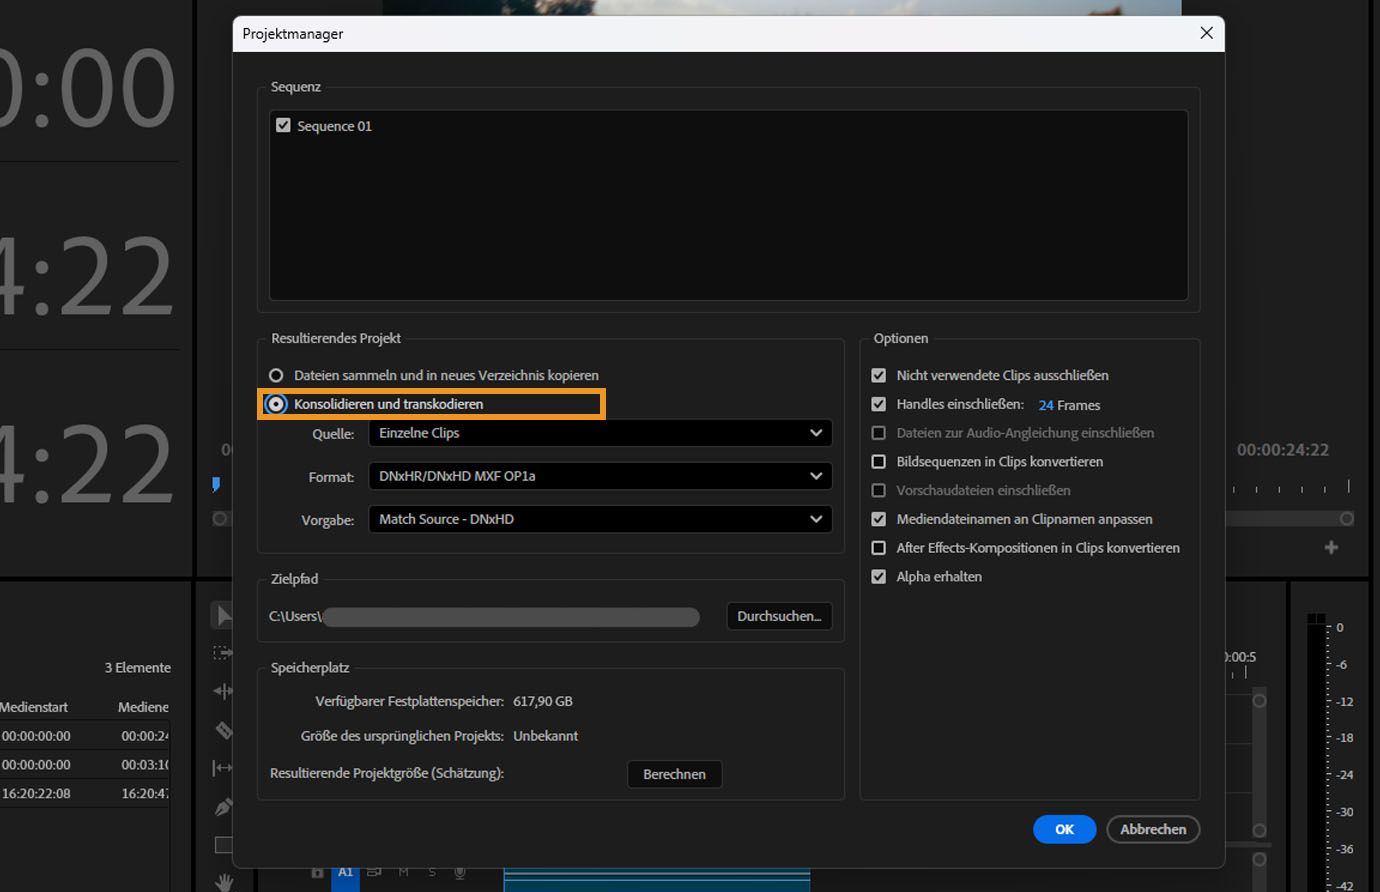Open the button editor plus icon
Screen dimensions: 1380x892
pyautogui.click(x=1331, y=547)
